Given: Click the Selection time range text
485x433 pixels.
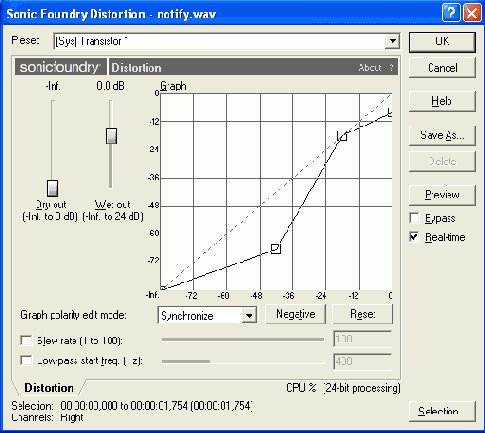Looking at the screenshot, I should pos(156,406).
